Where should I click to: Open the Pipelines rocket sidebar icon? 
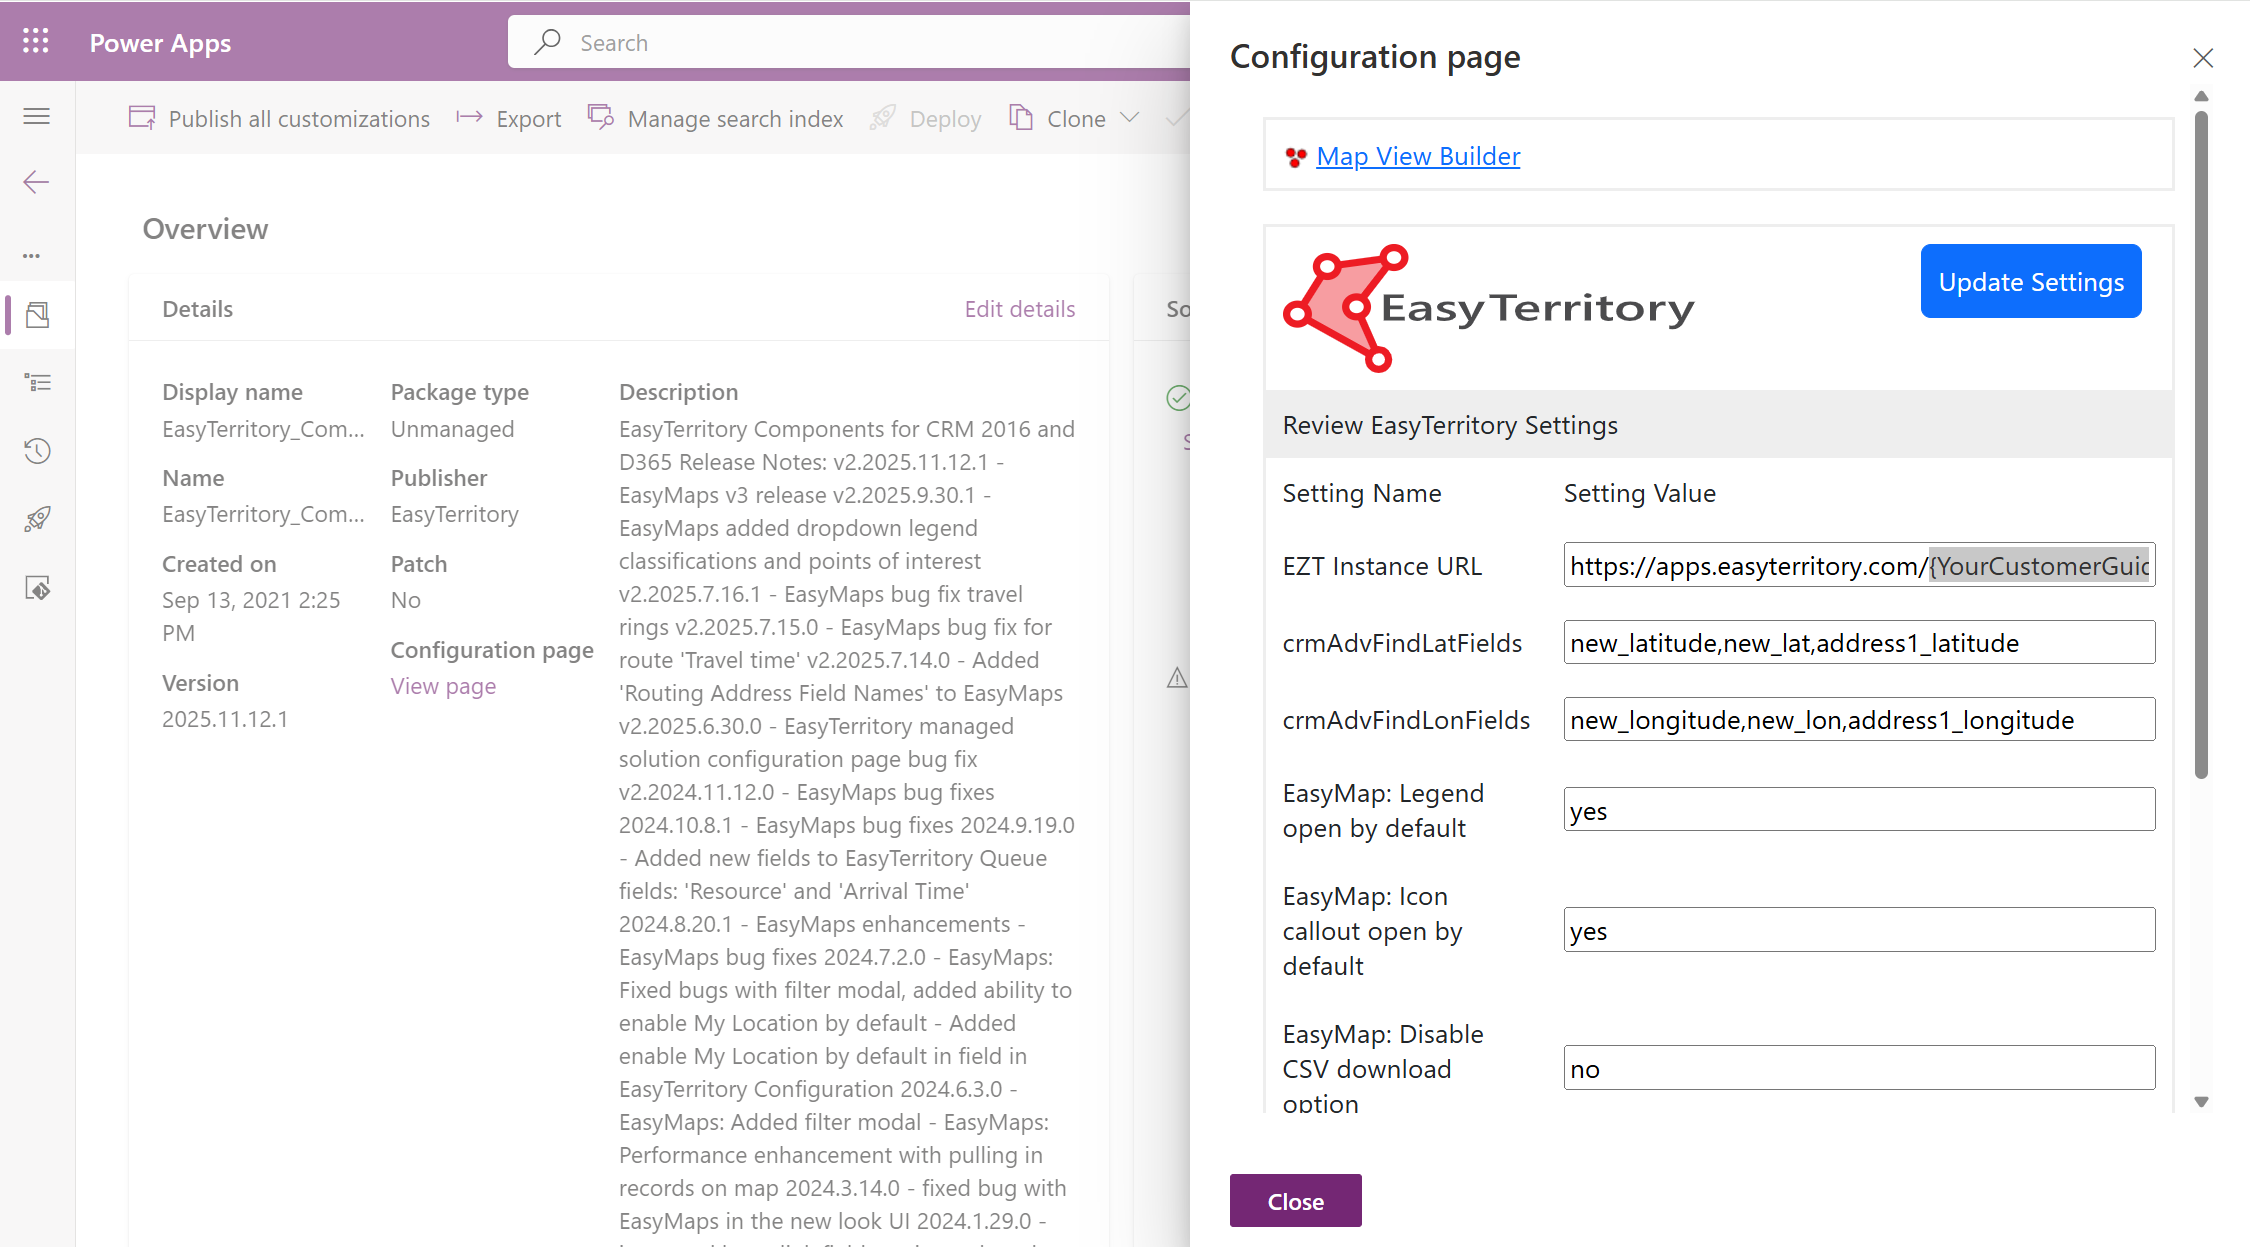coord(38,519)
